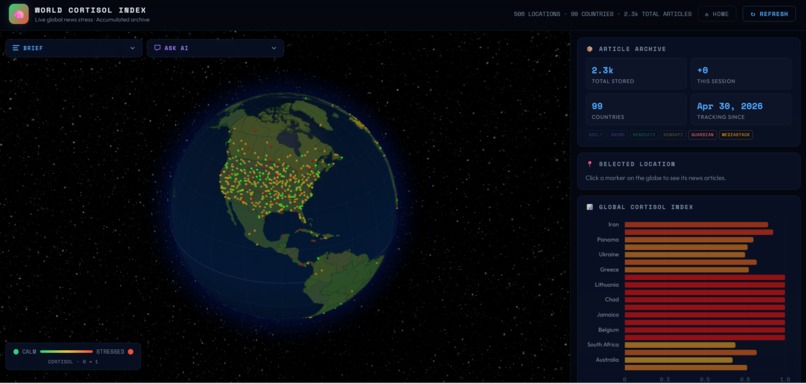Click the World Cortisol Index title
The image size is (806, 384).
[x=90, y=10]
